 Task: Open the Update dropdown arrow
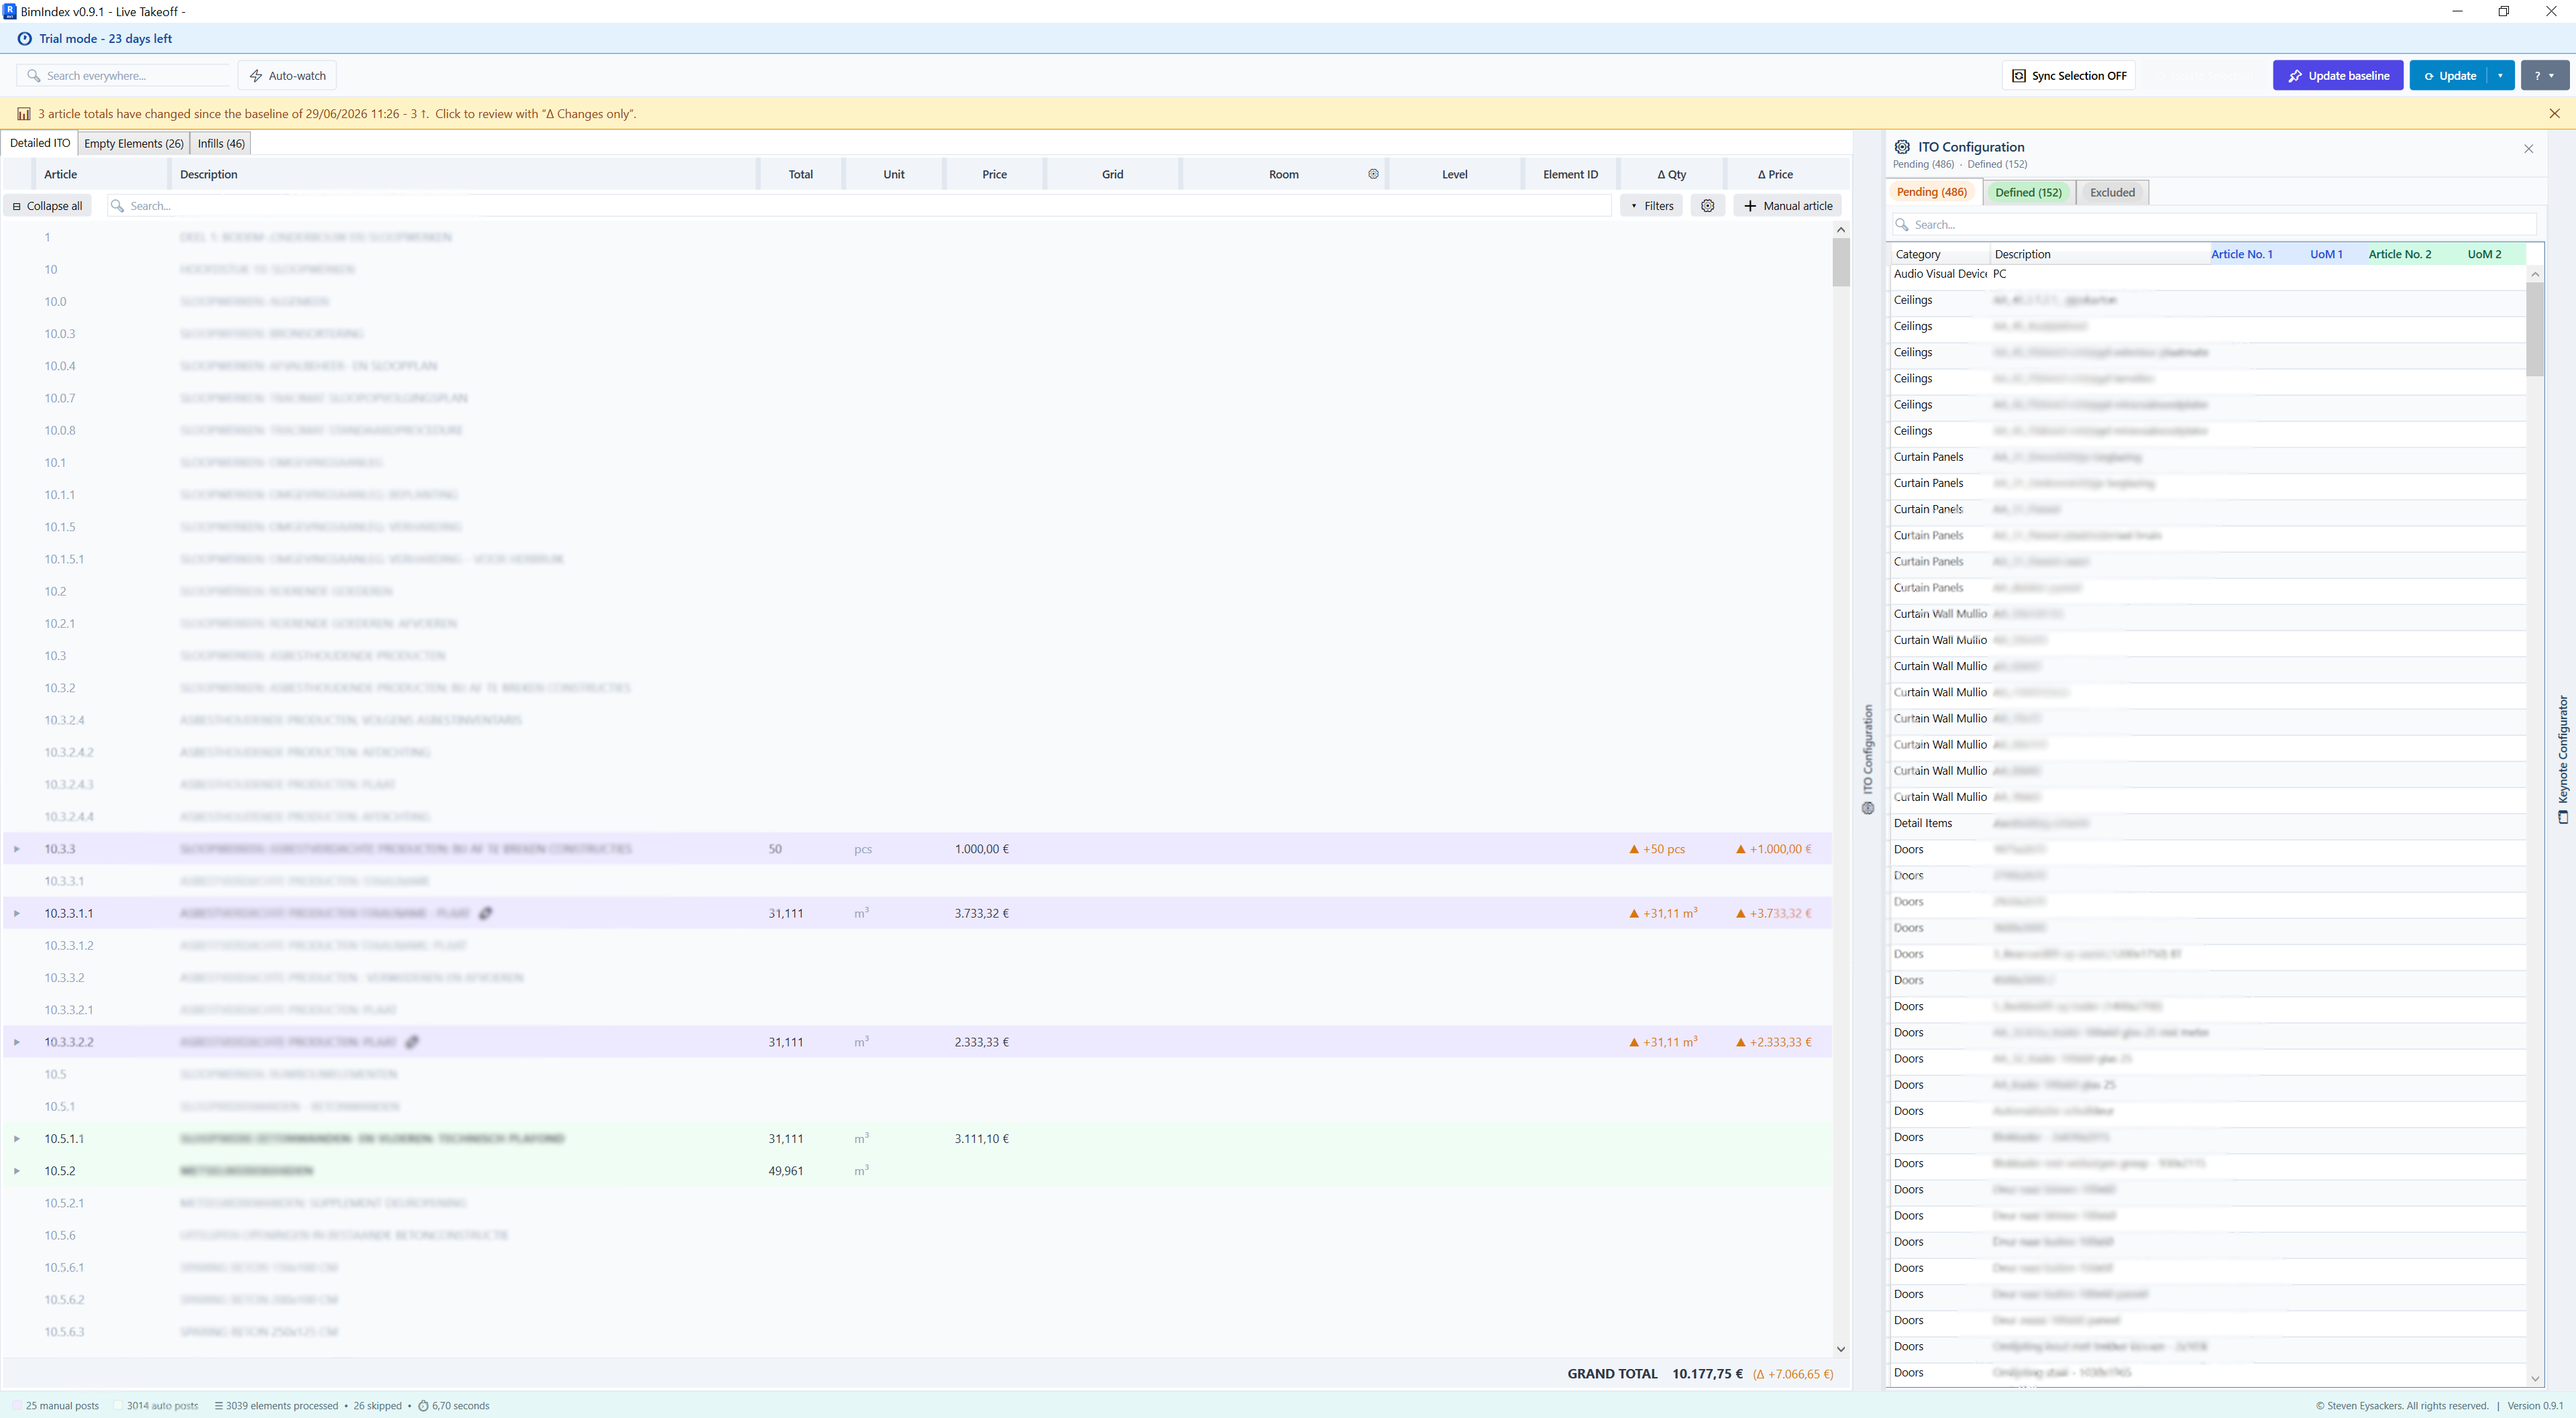2501,76
